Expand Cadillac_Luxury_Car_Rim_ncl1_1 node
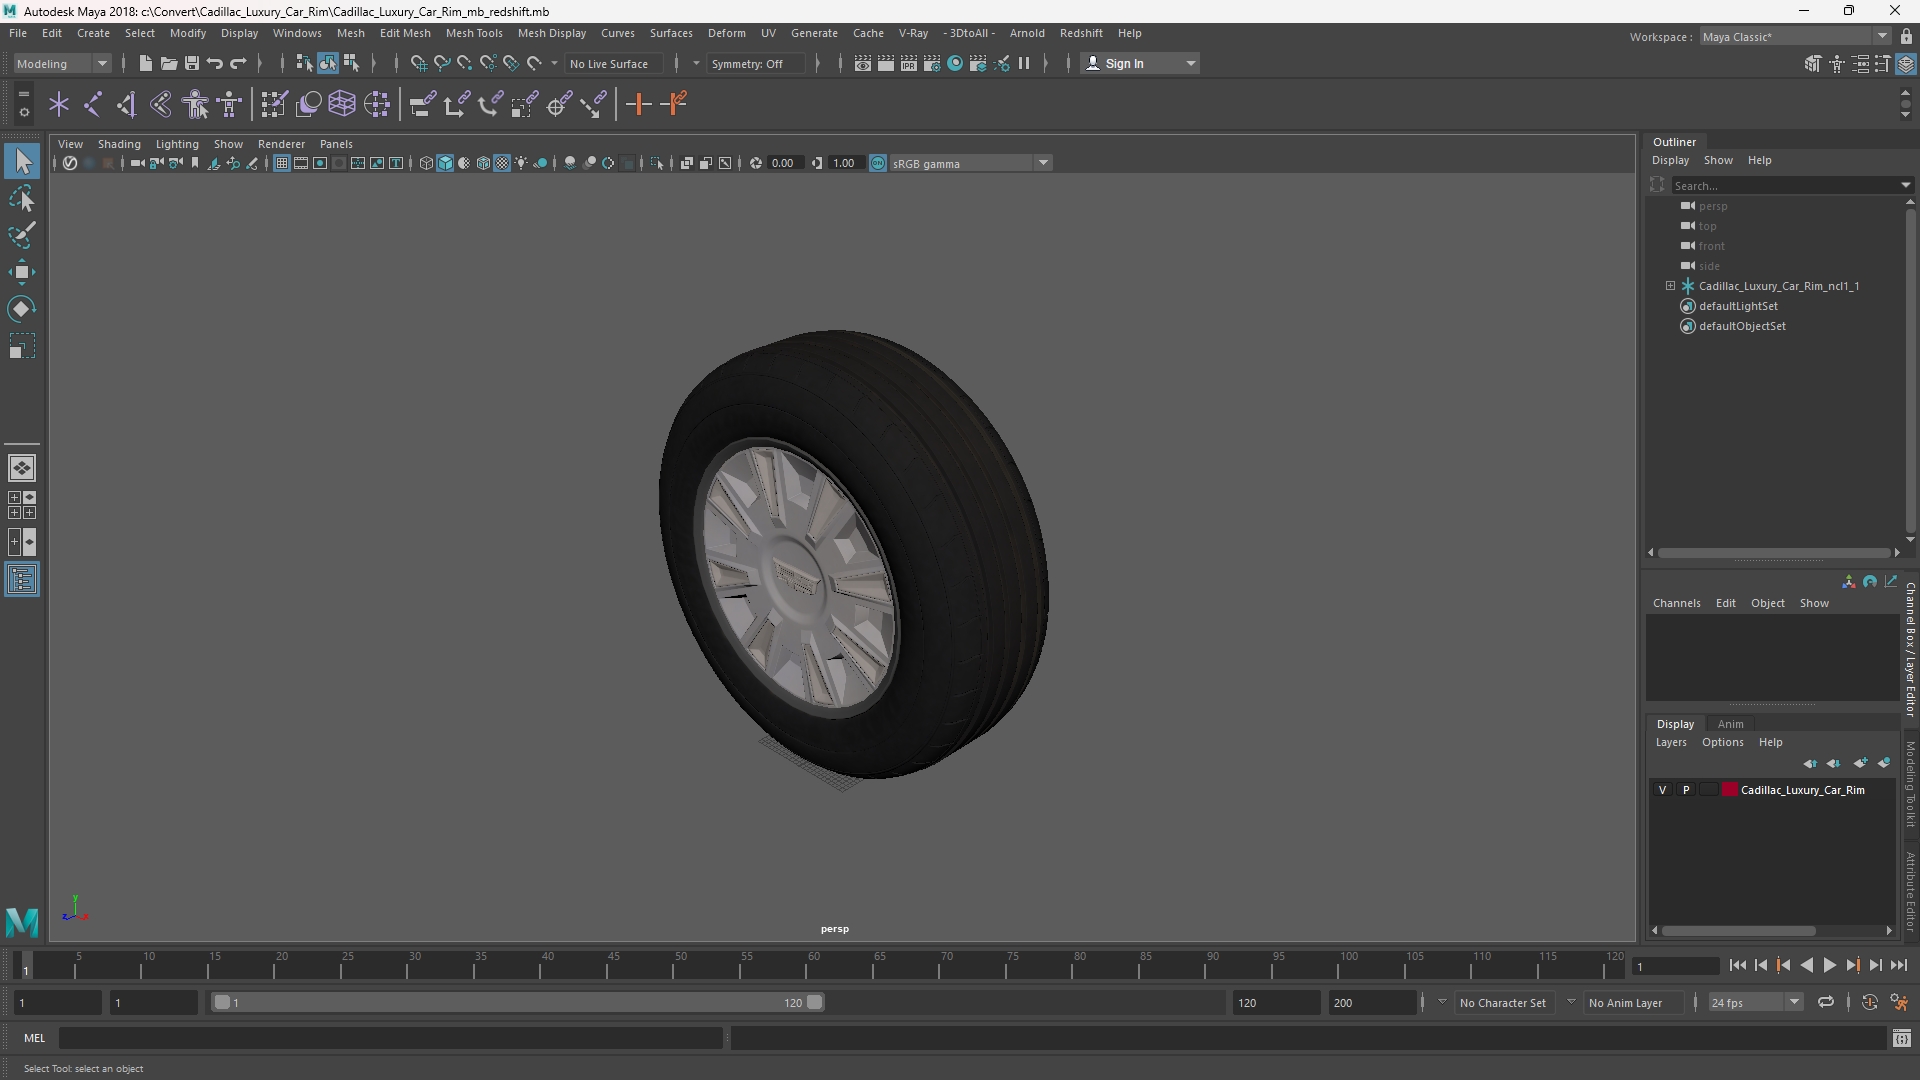This screenshot has height=1080, width=1920. [1670, 286]
